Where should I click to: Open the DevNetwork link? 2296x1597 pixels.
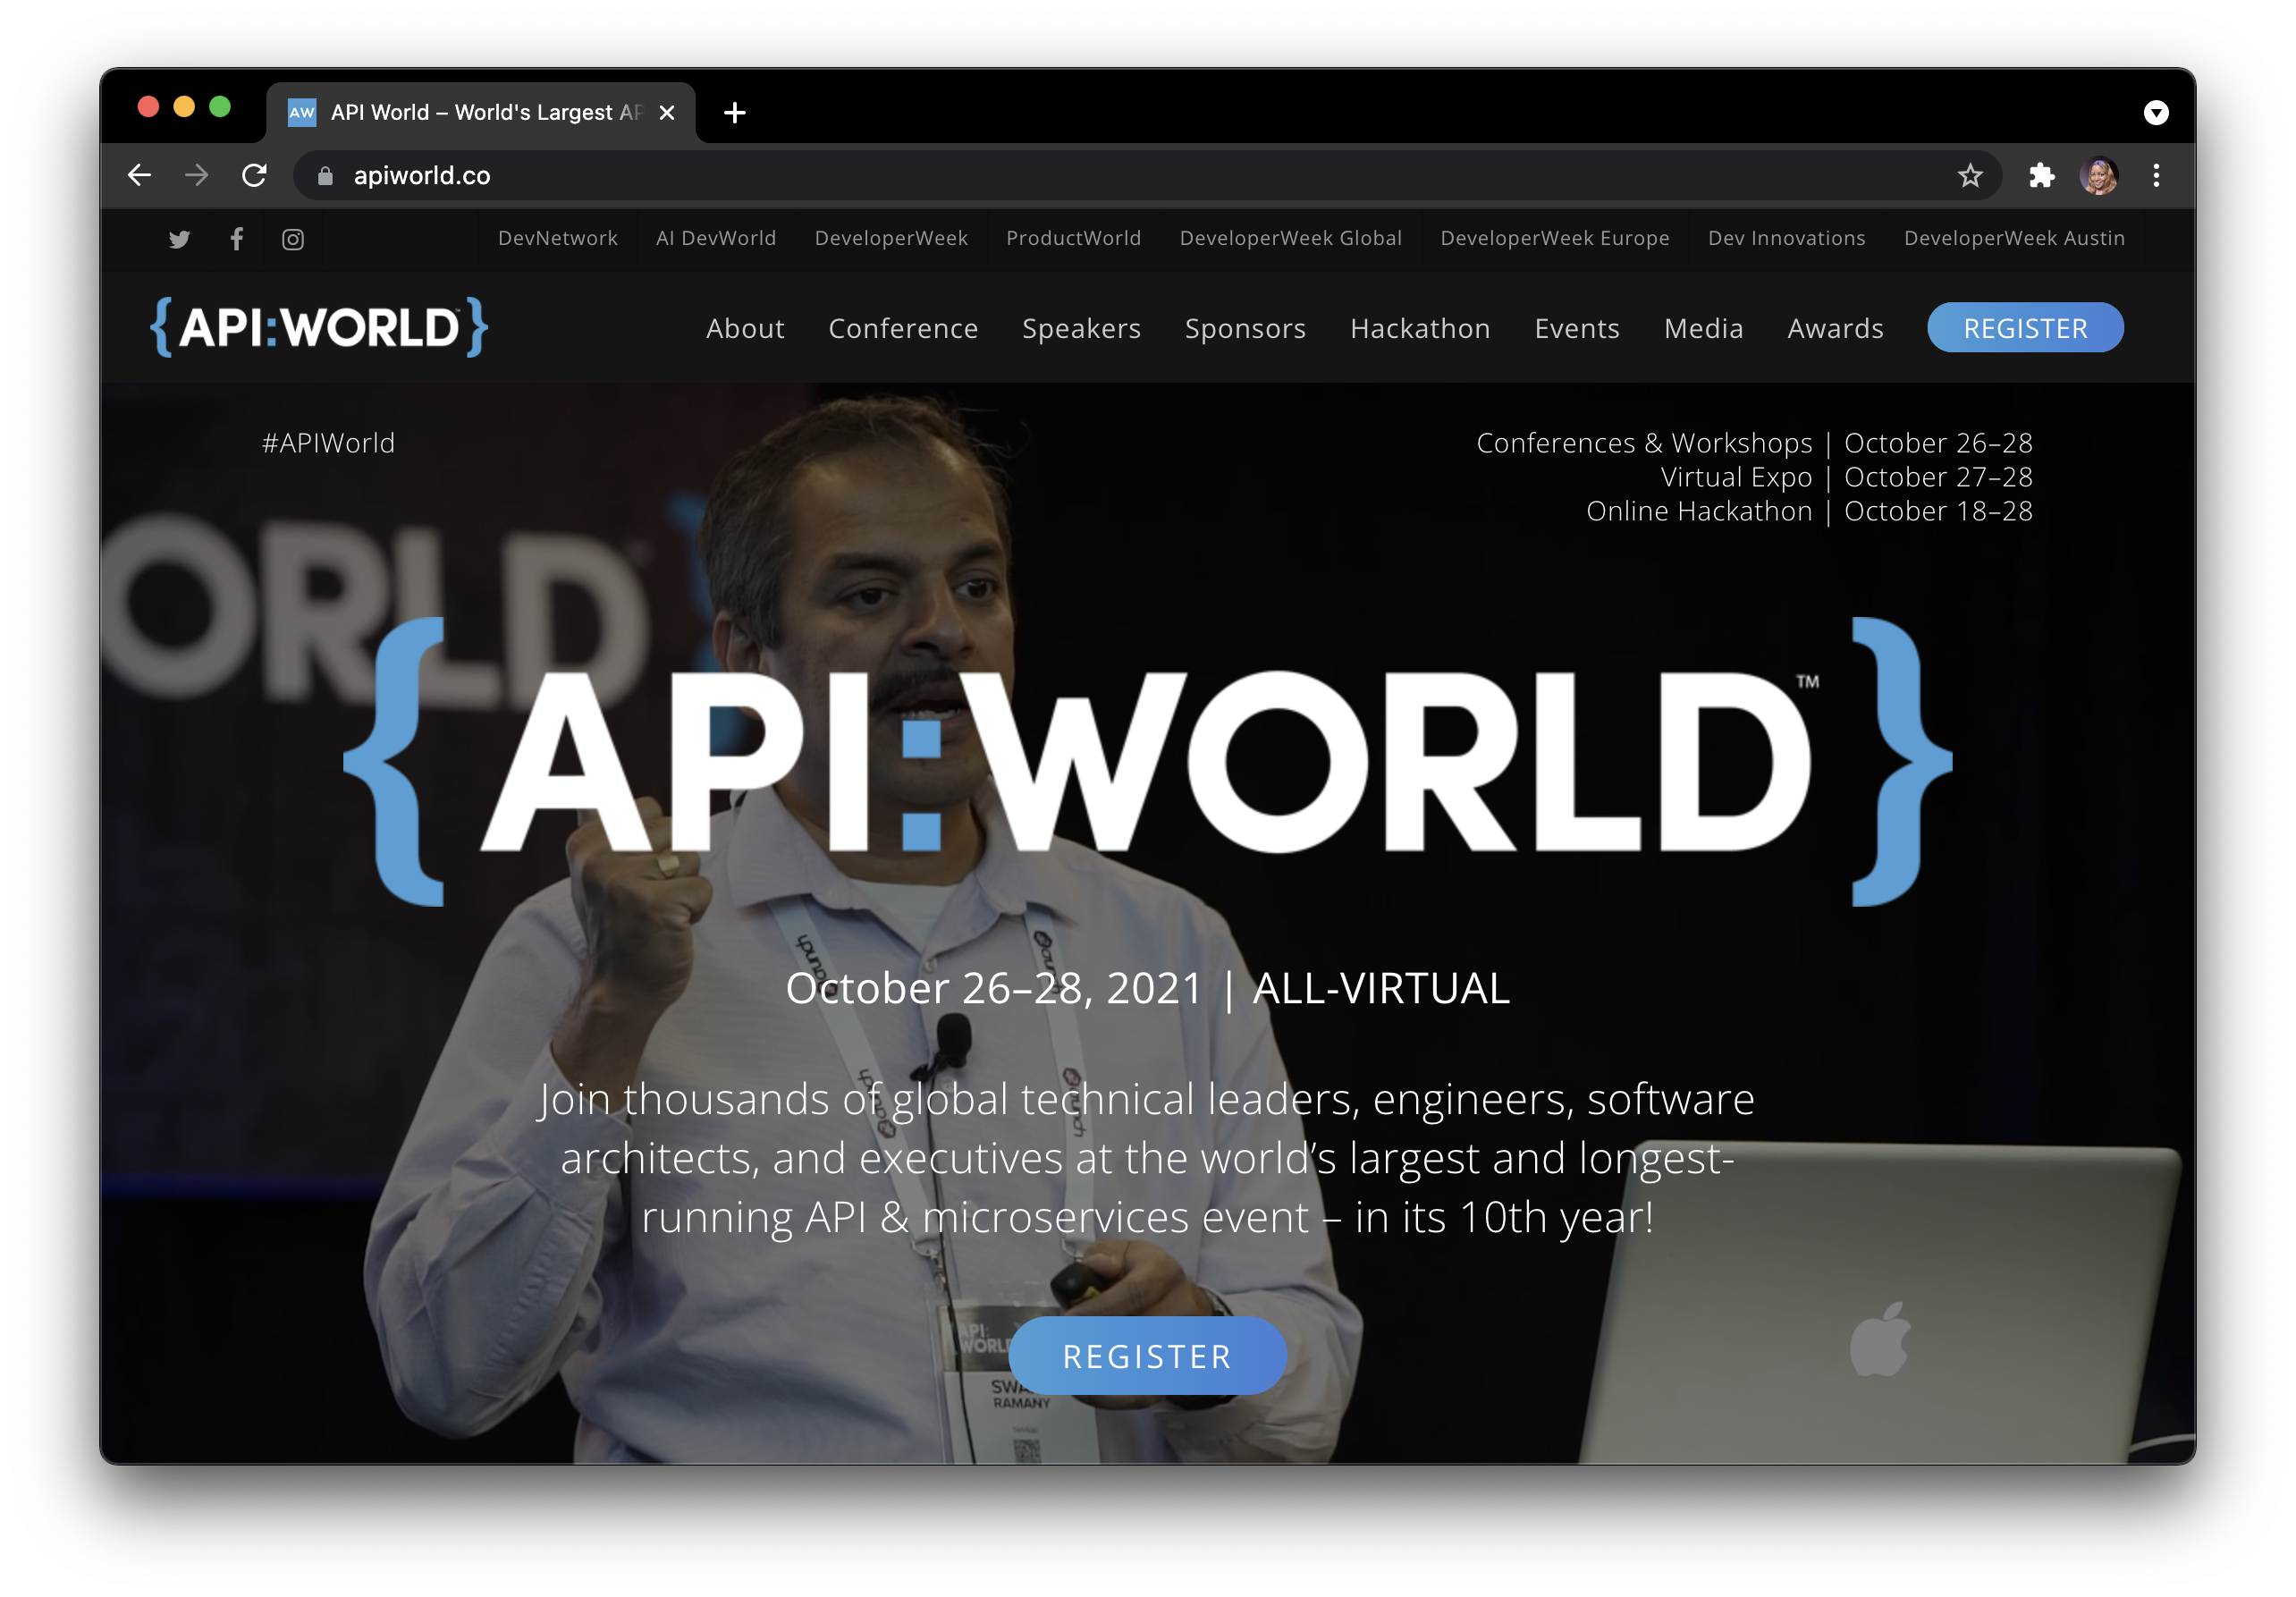pyautogui.click(x=558, y=239)
